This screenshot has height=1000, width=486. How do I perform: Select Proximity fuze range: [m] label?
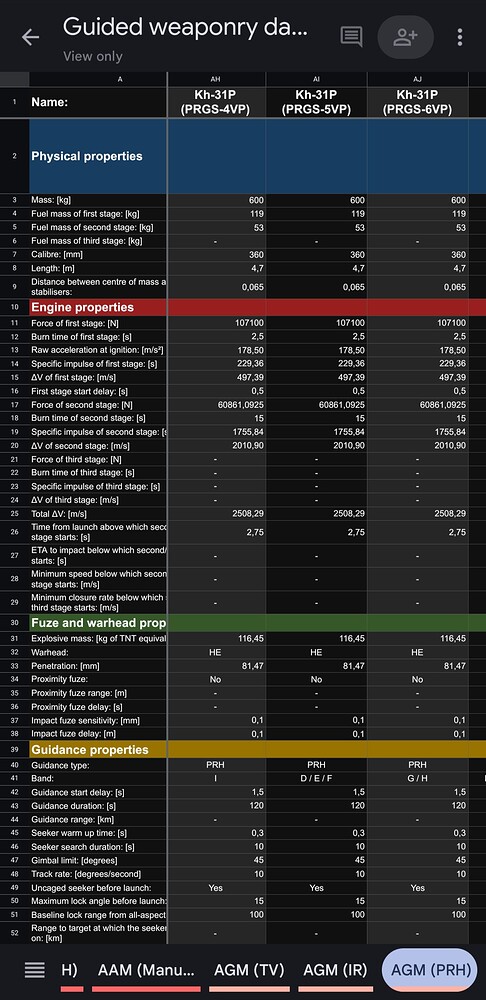click(x=98, y=693)
